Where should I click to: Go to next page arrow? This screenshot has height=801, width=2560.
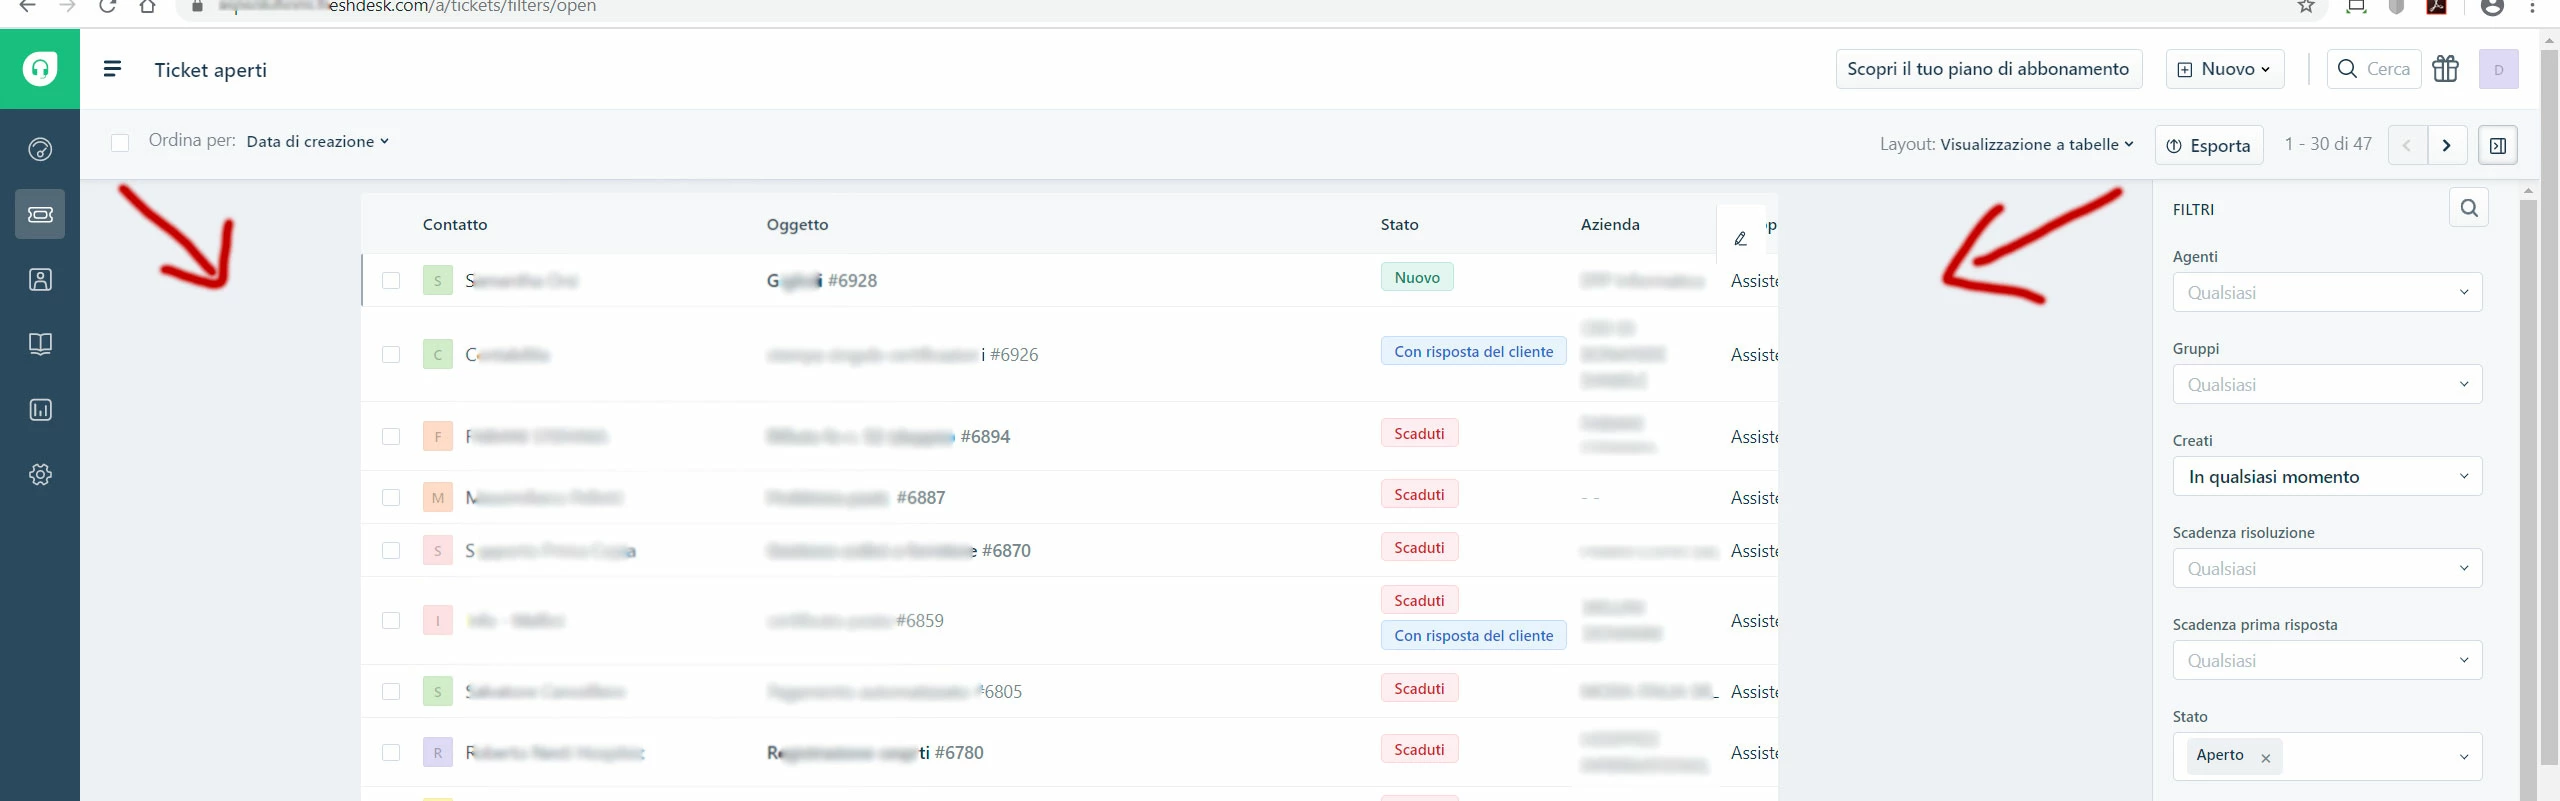pyautogui.click(x=2447, y=145)
